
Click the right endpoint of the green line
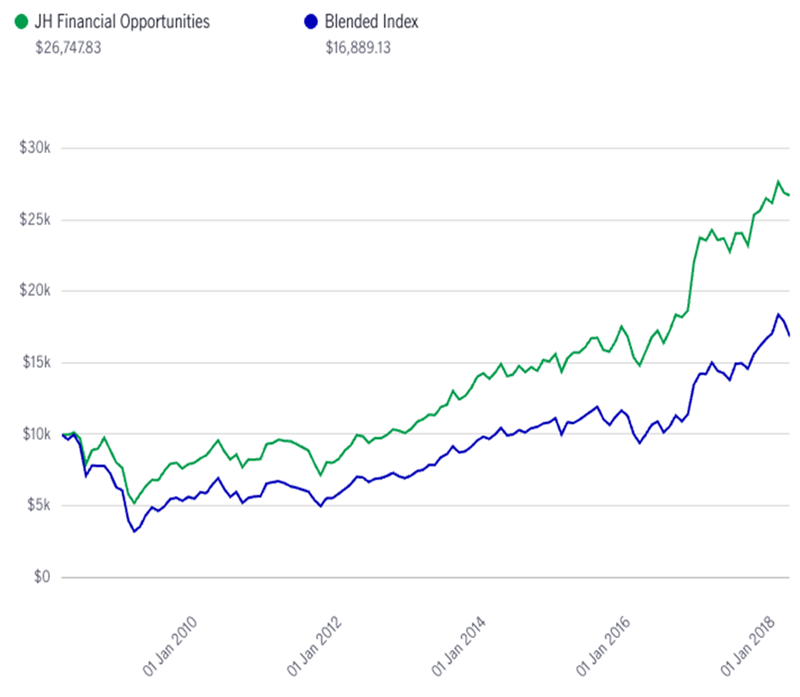789,195
